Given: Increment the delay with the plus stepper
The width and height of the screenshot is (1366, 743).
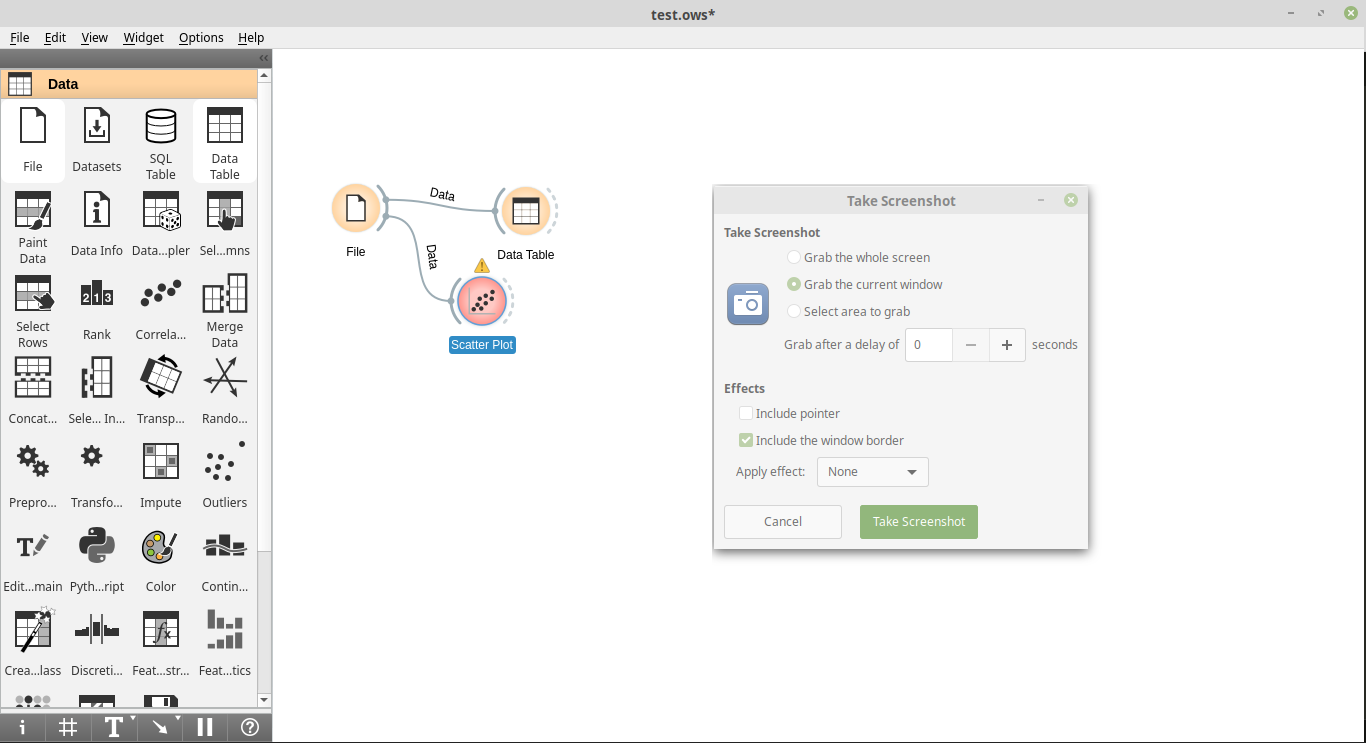Looking at the screenshot, I should coord(1006,344).
